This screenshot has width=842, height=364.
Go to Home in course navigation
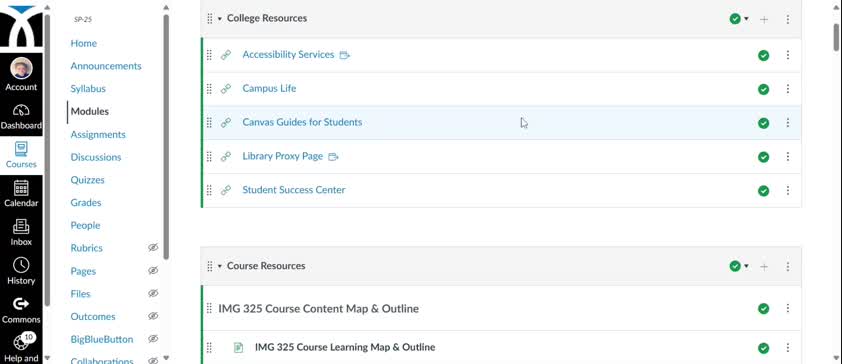84,43
